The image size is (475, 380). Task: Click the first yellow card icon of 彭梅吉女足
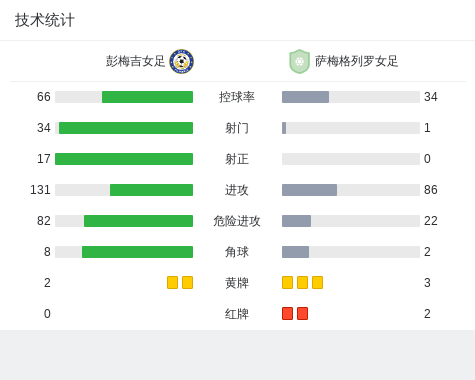click(172, 283)
